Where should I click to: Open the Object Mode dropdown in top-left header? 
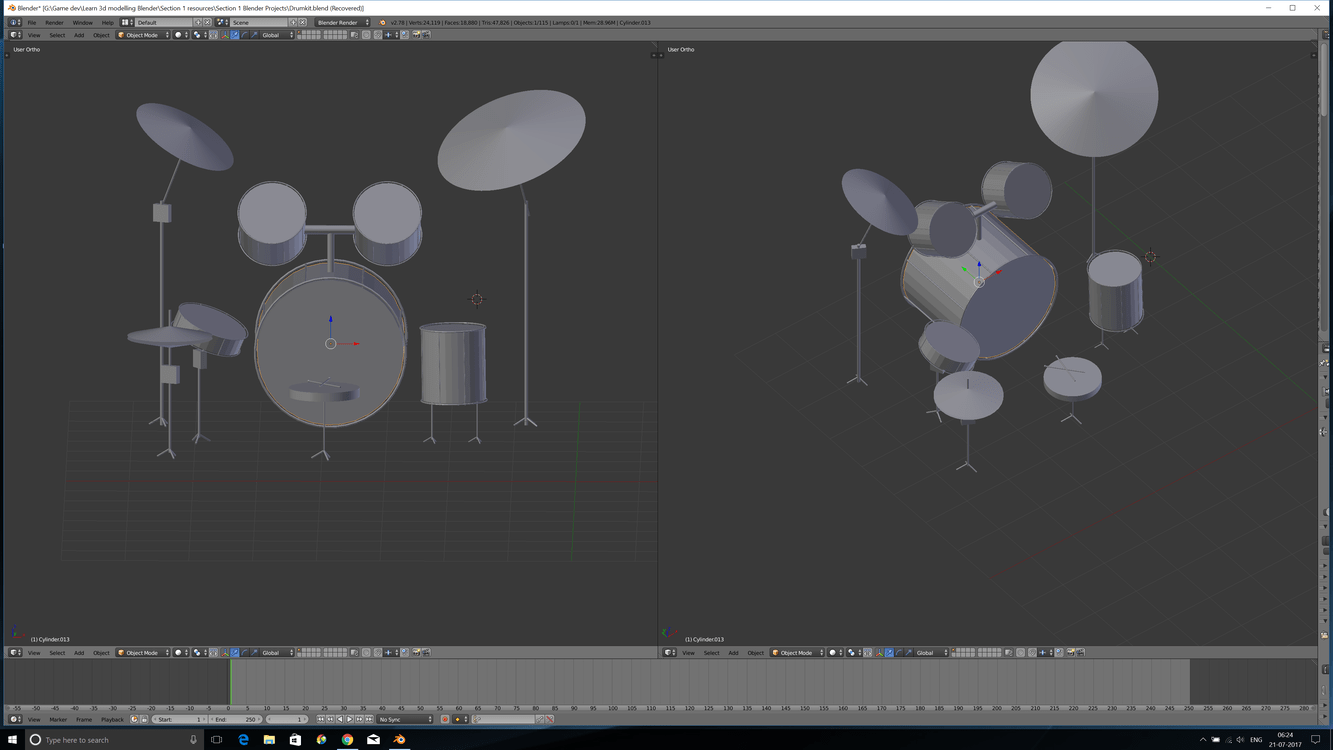click(143, 35)
